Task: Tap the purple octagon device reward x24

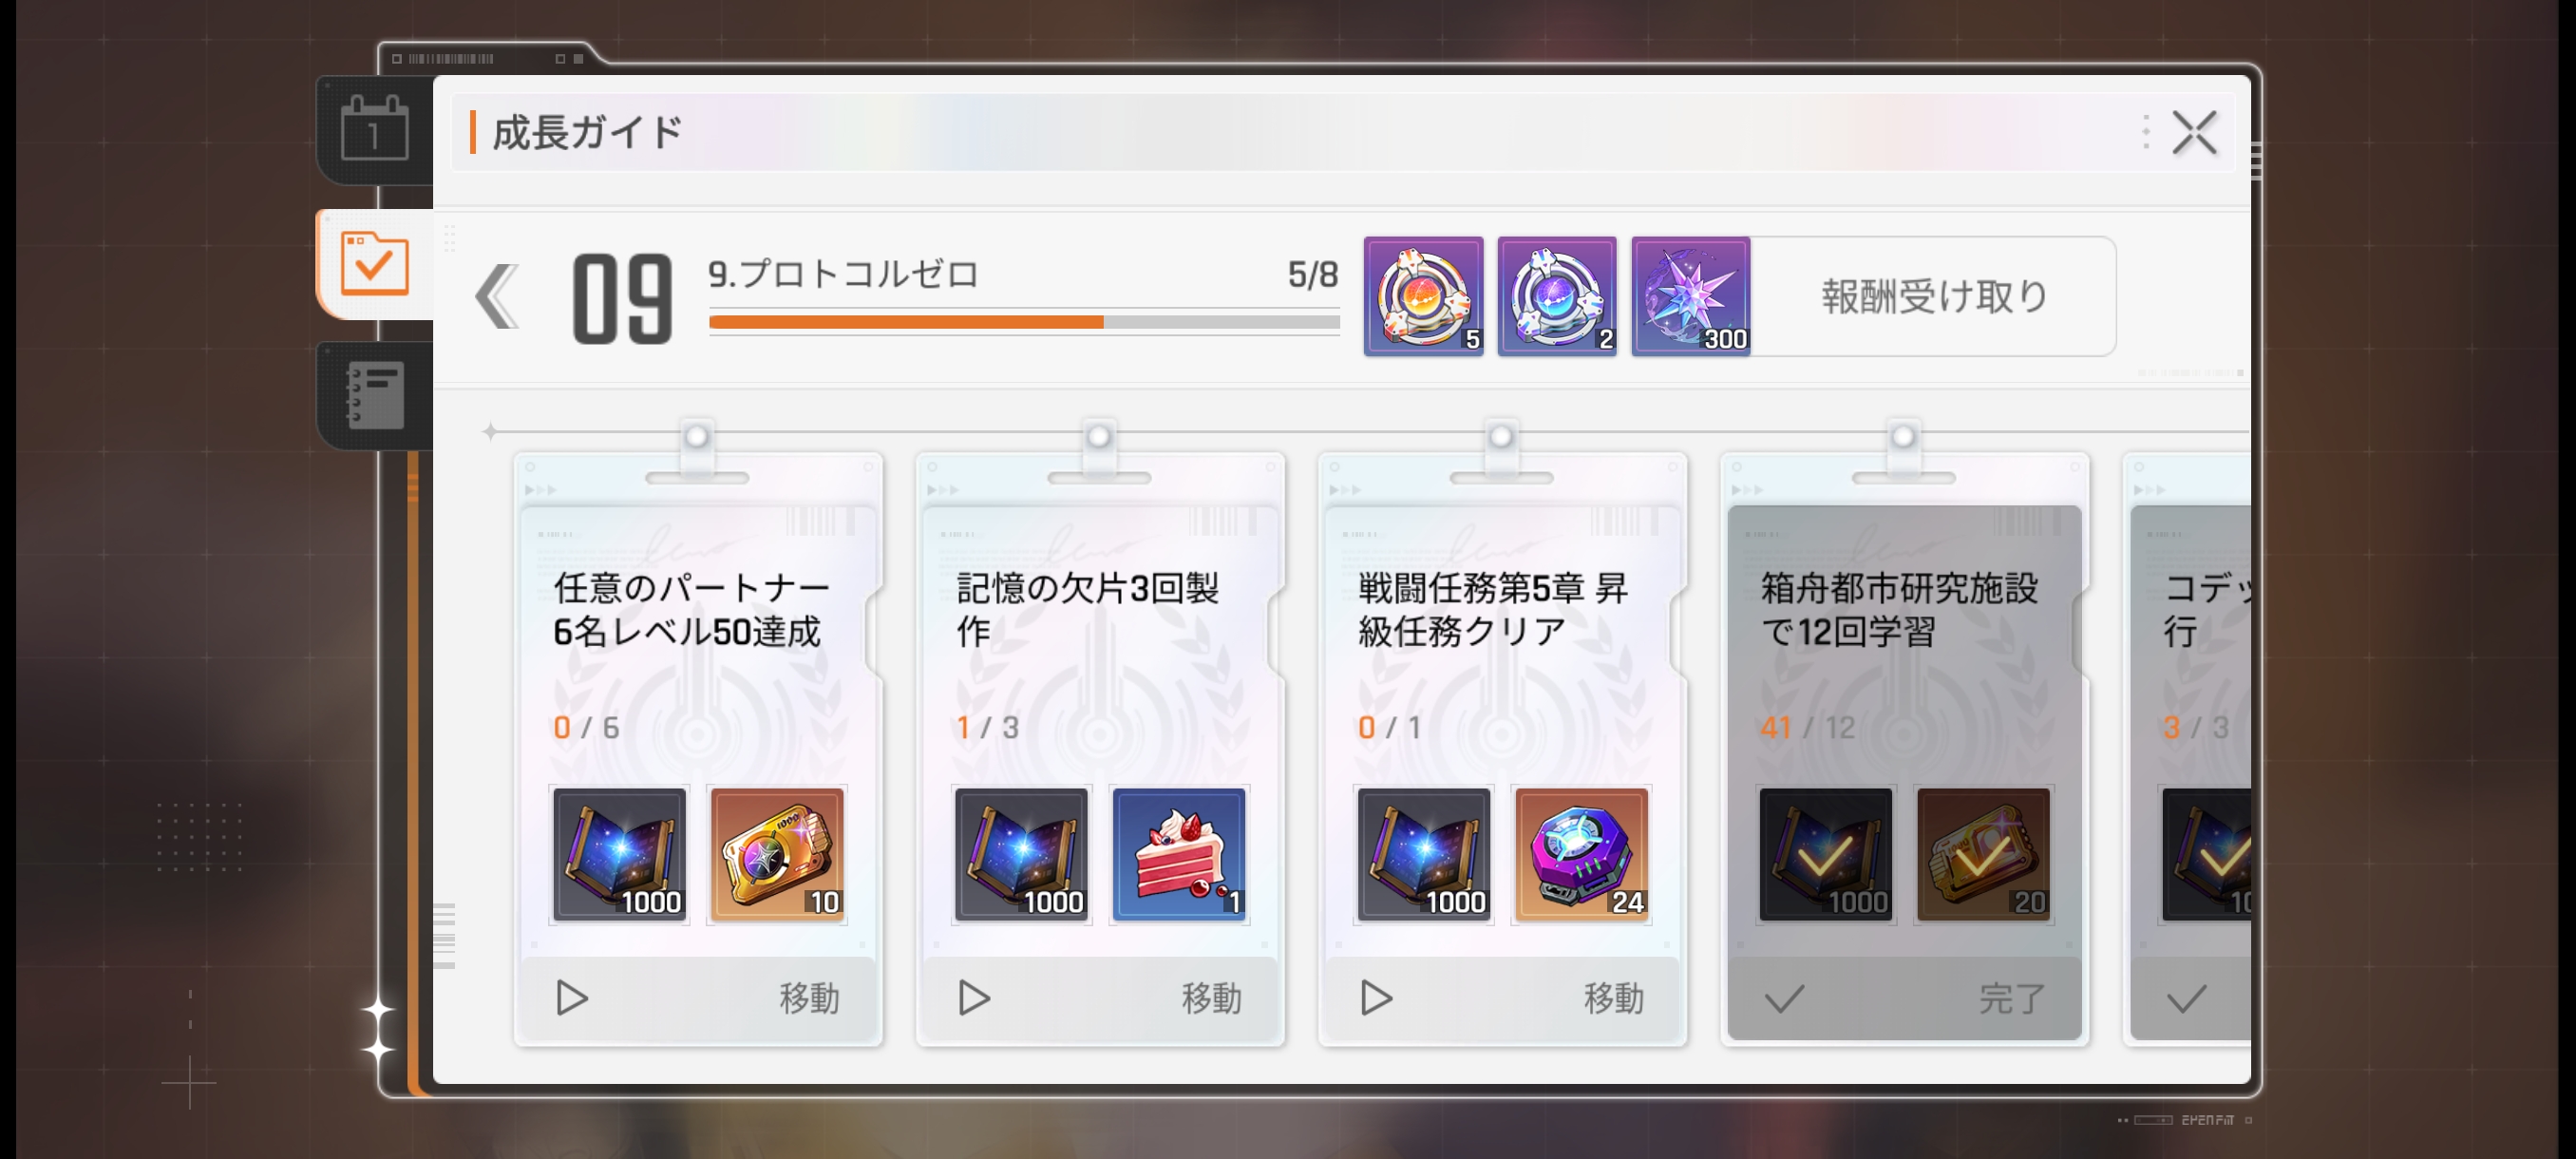Action: [1581, 854]
